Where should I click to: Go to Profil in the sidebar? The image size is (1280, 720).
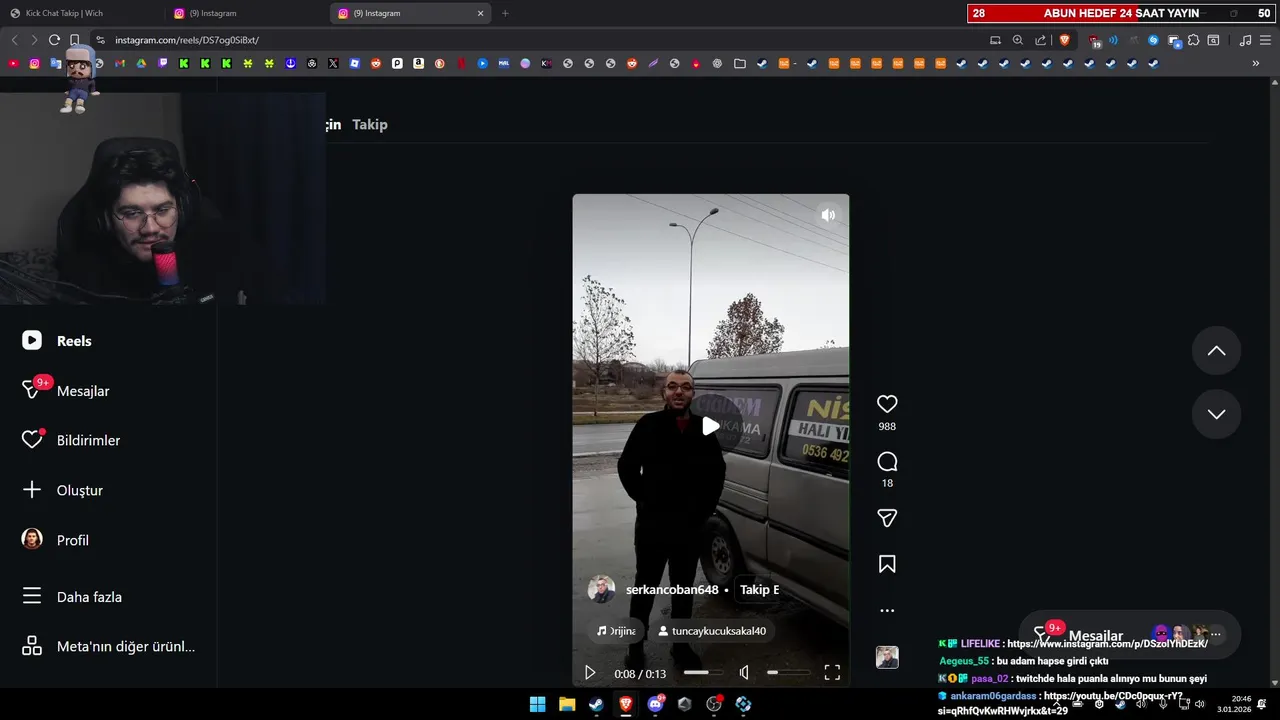[56, 540]
